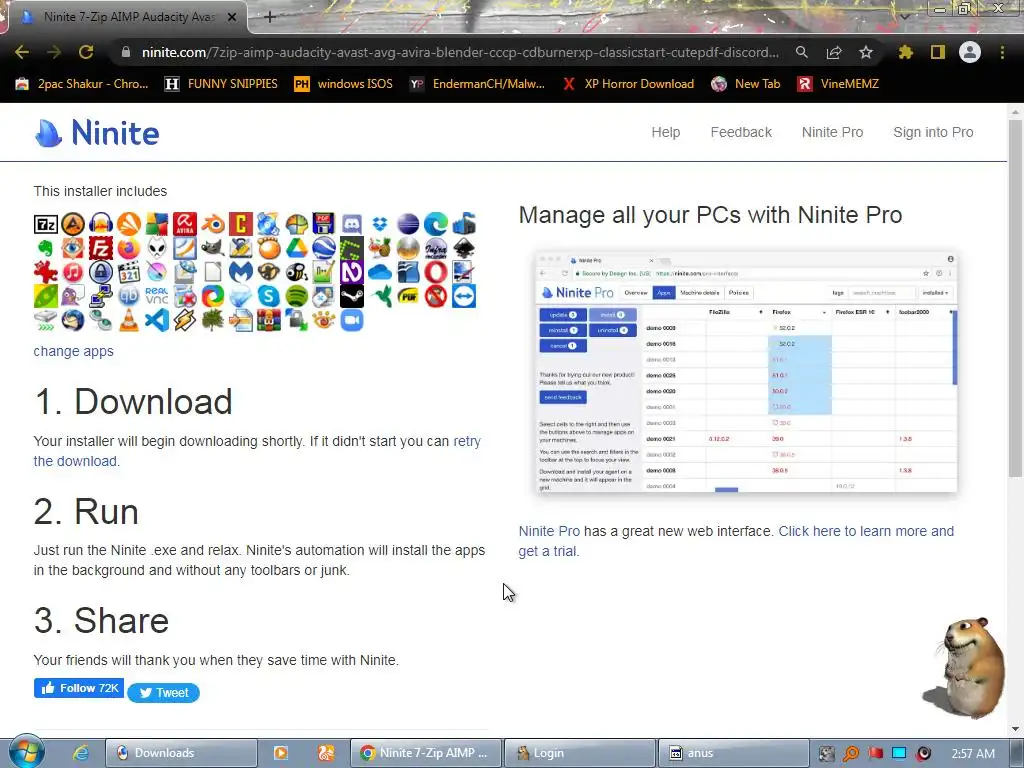Click the Discord app icon
The width and height of the screenshot is (1024, 768).
352,224
